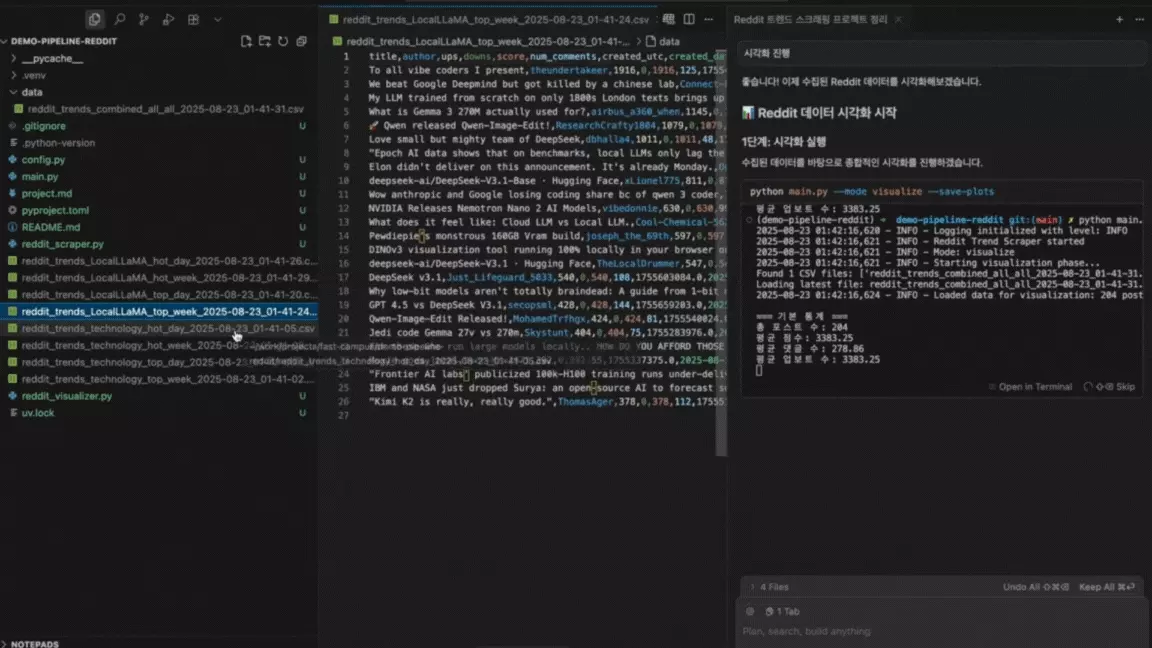Focus the Plan, search, build anything input
The image size is (1152, 648).
pyautogui.click(x=940, y=631)
